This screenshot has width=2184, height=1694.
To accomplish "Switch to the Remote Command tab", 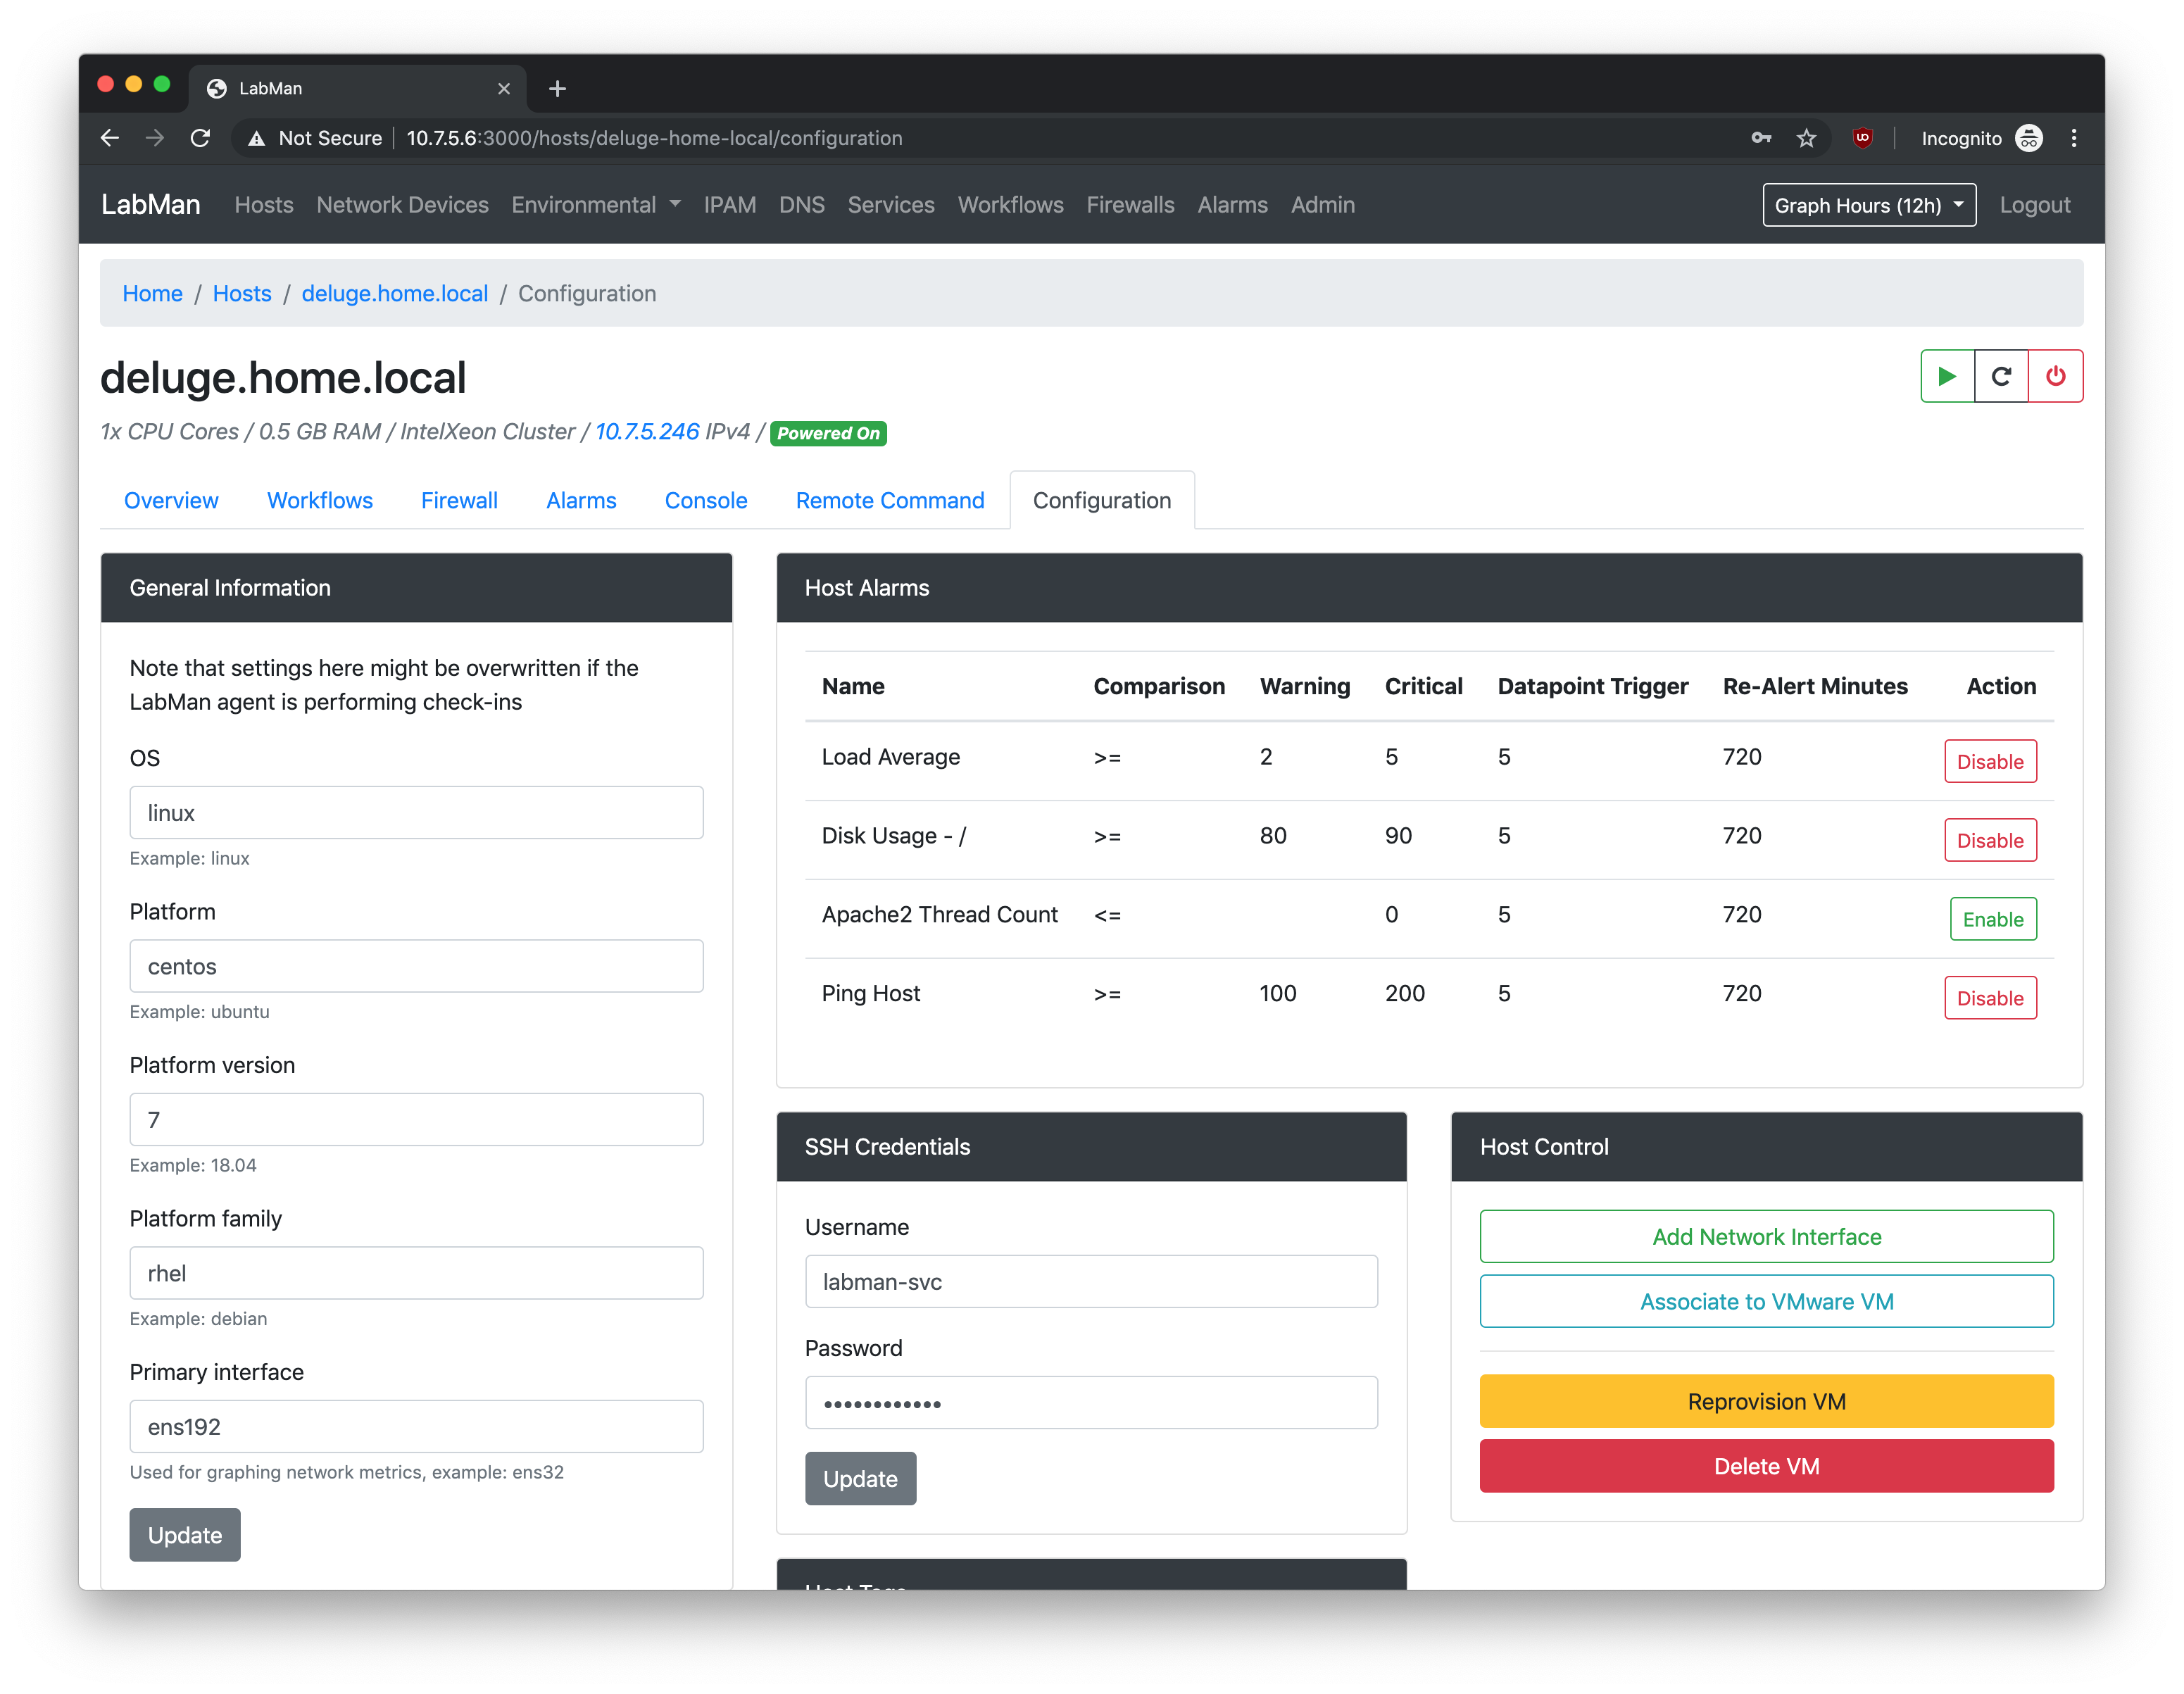I will click(x=889, y=500).
